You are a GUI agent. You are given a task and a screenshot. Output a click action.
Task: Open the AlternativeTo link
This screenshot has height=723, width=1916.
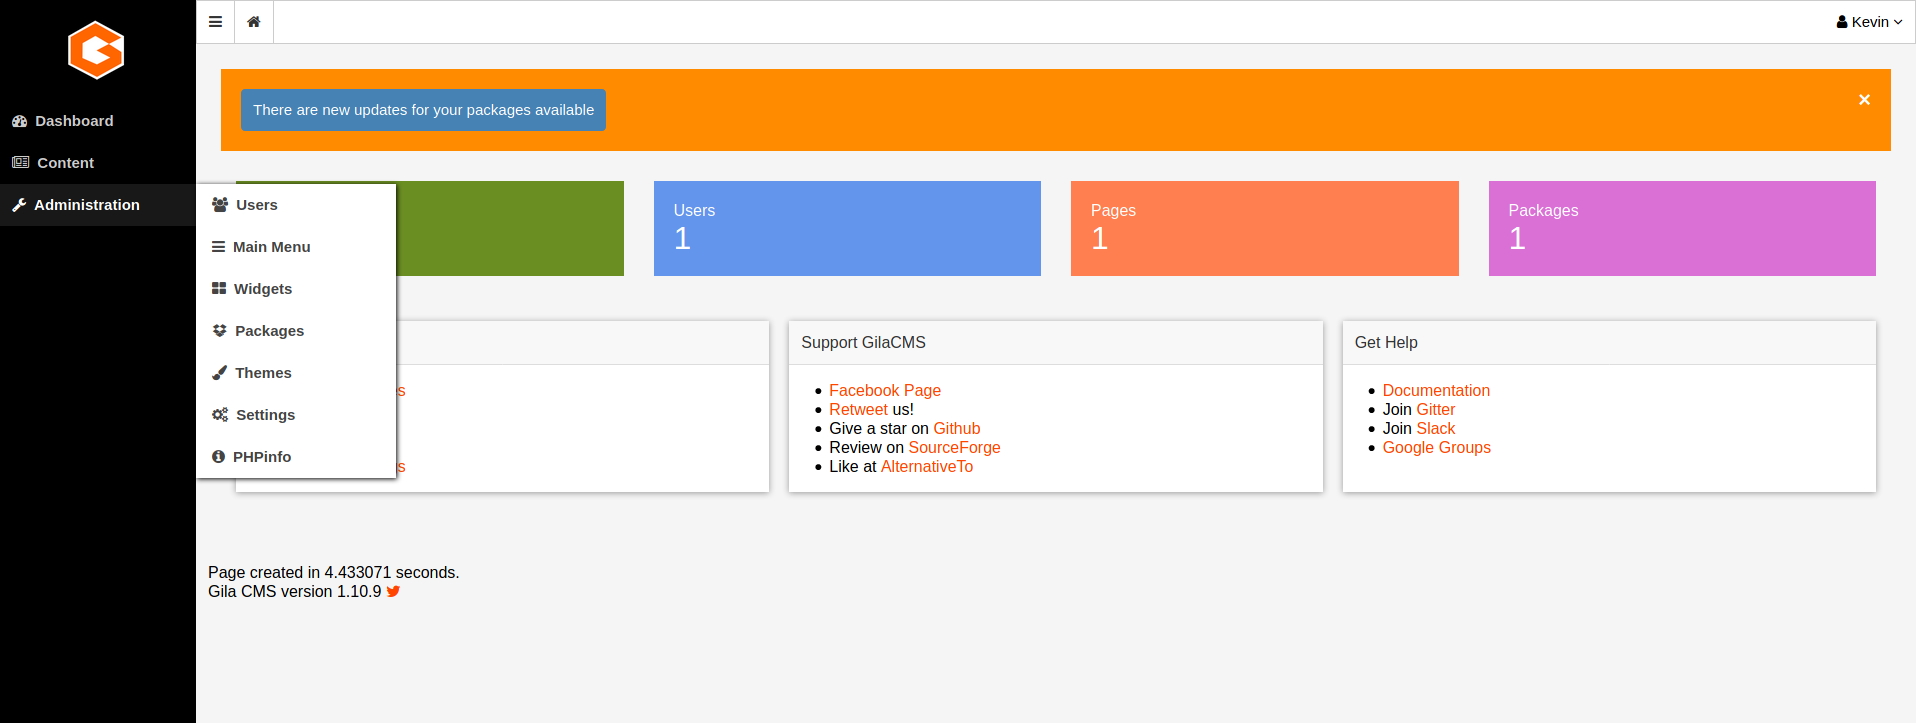coord(927,467)
